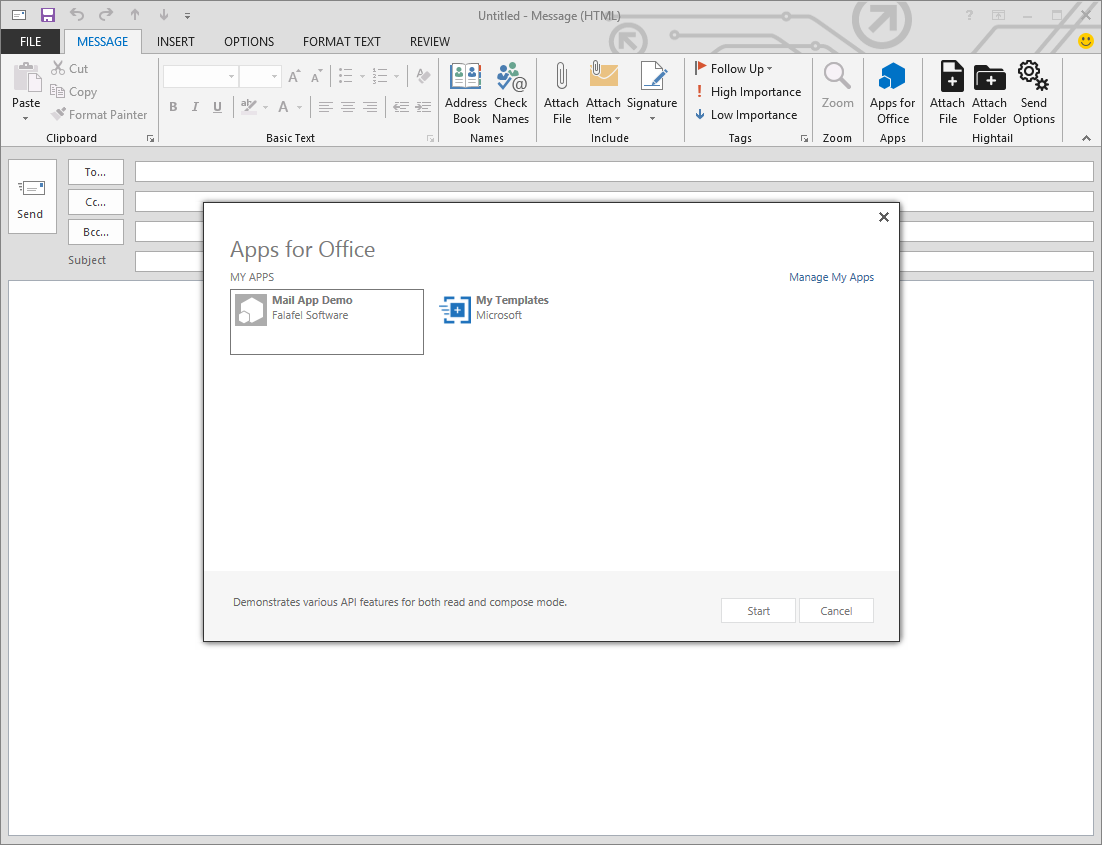Toggle bold text formatting
1102x845 pixels.
(172, 106)
